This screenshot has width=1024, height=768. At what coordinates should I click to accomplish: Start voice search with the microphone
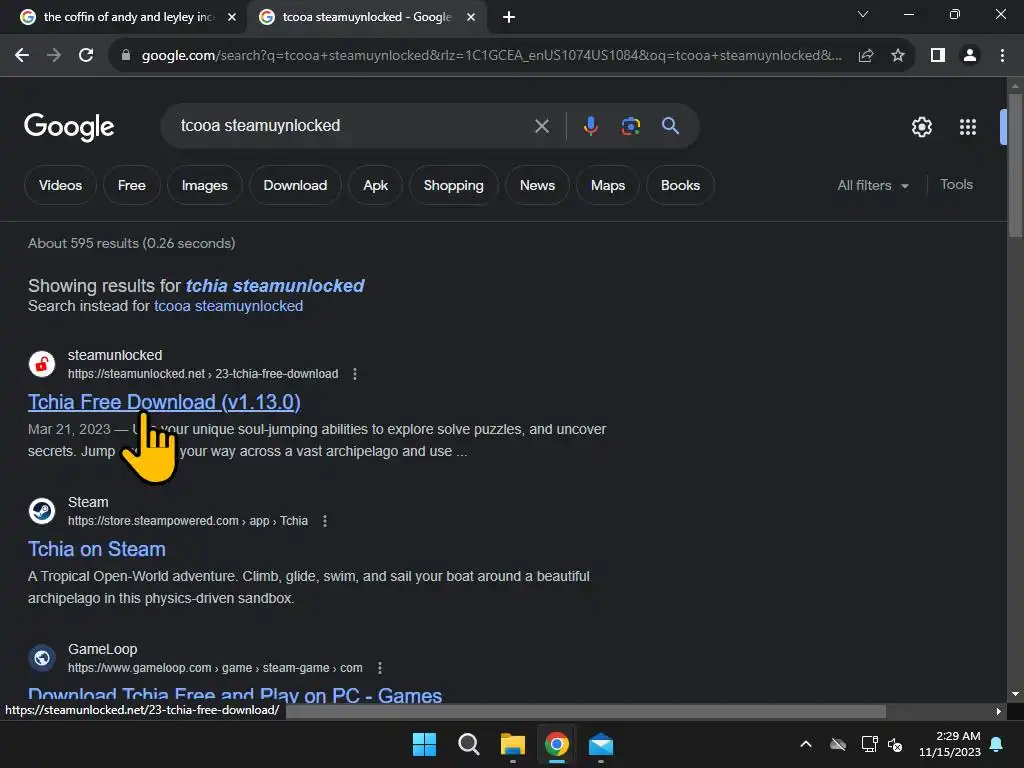(x=590, y=126)
